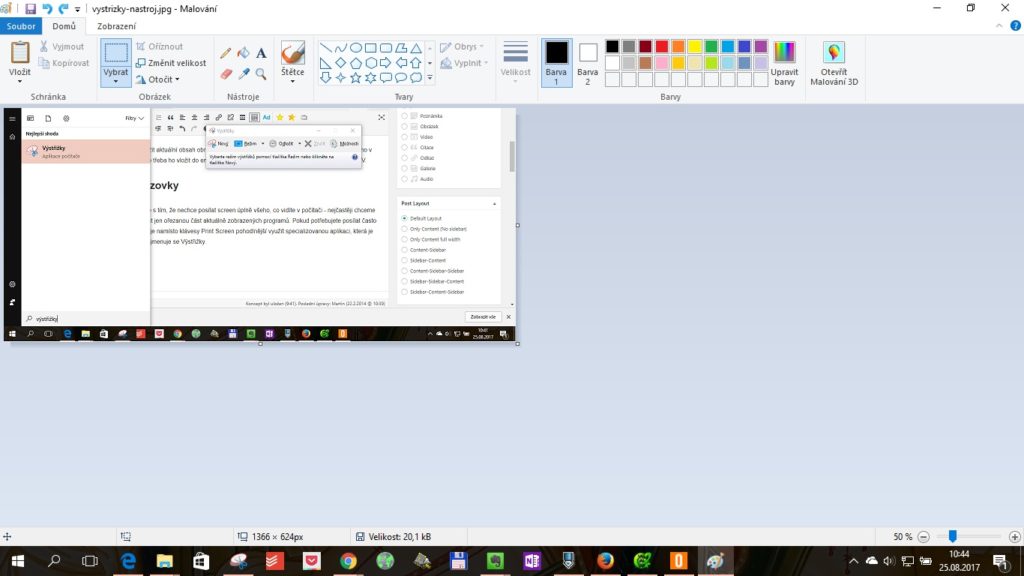Pick the Pentagon shape
The width and height of the screenshot is (1024, 576).
click(355, 63)
